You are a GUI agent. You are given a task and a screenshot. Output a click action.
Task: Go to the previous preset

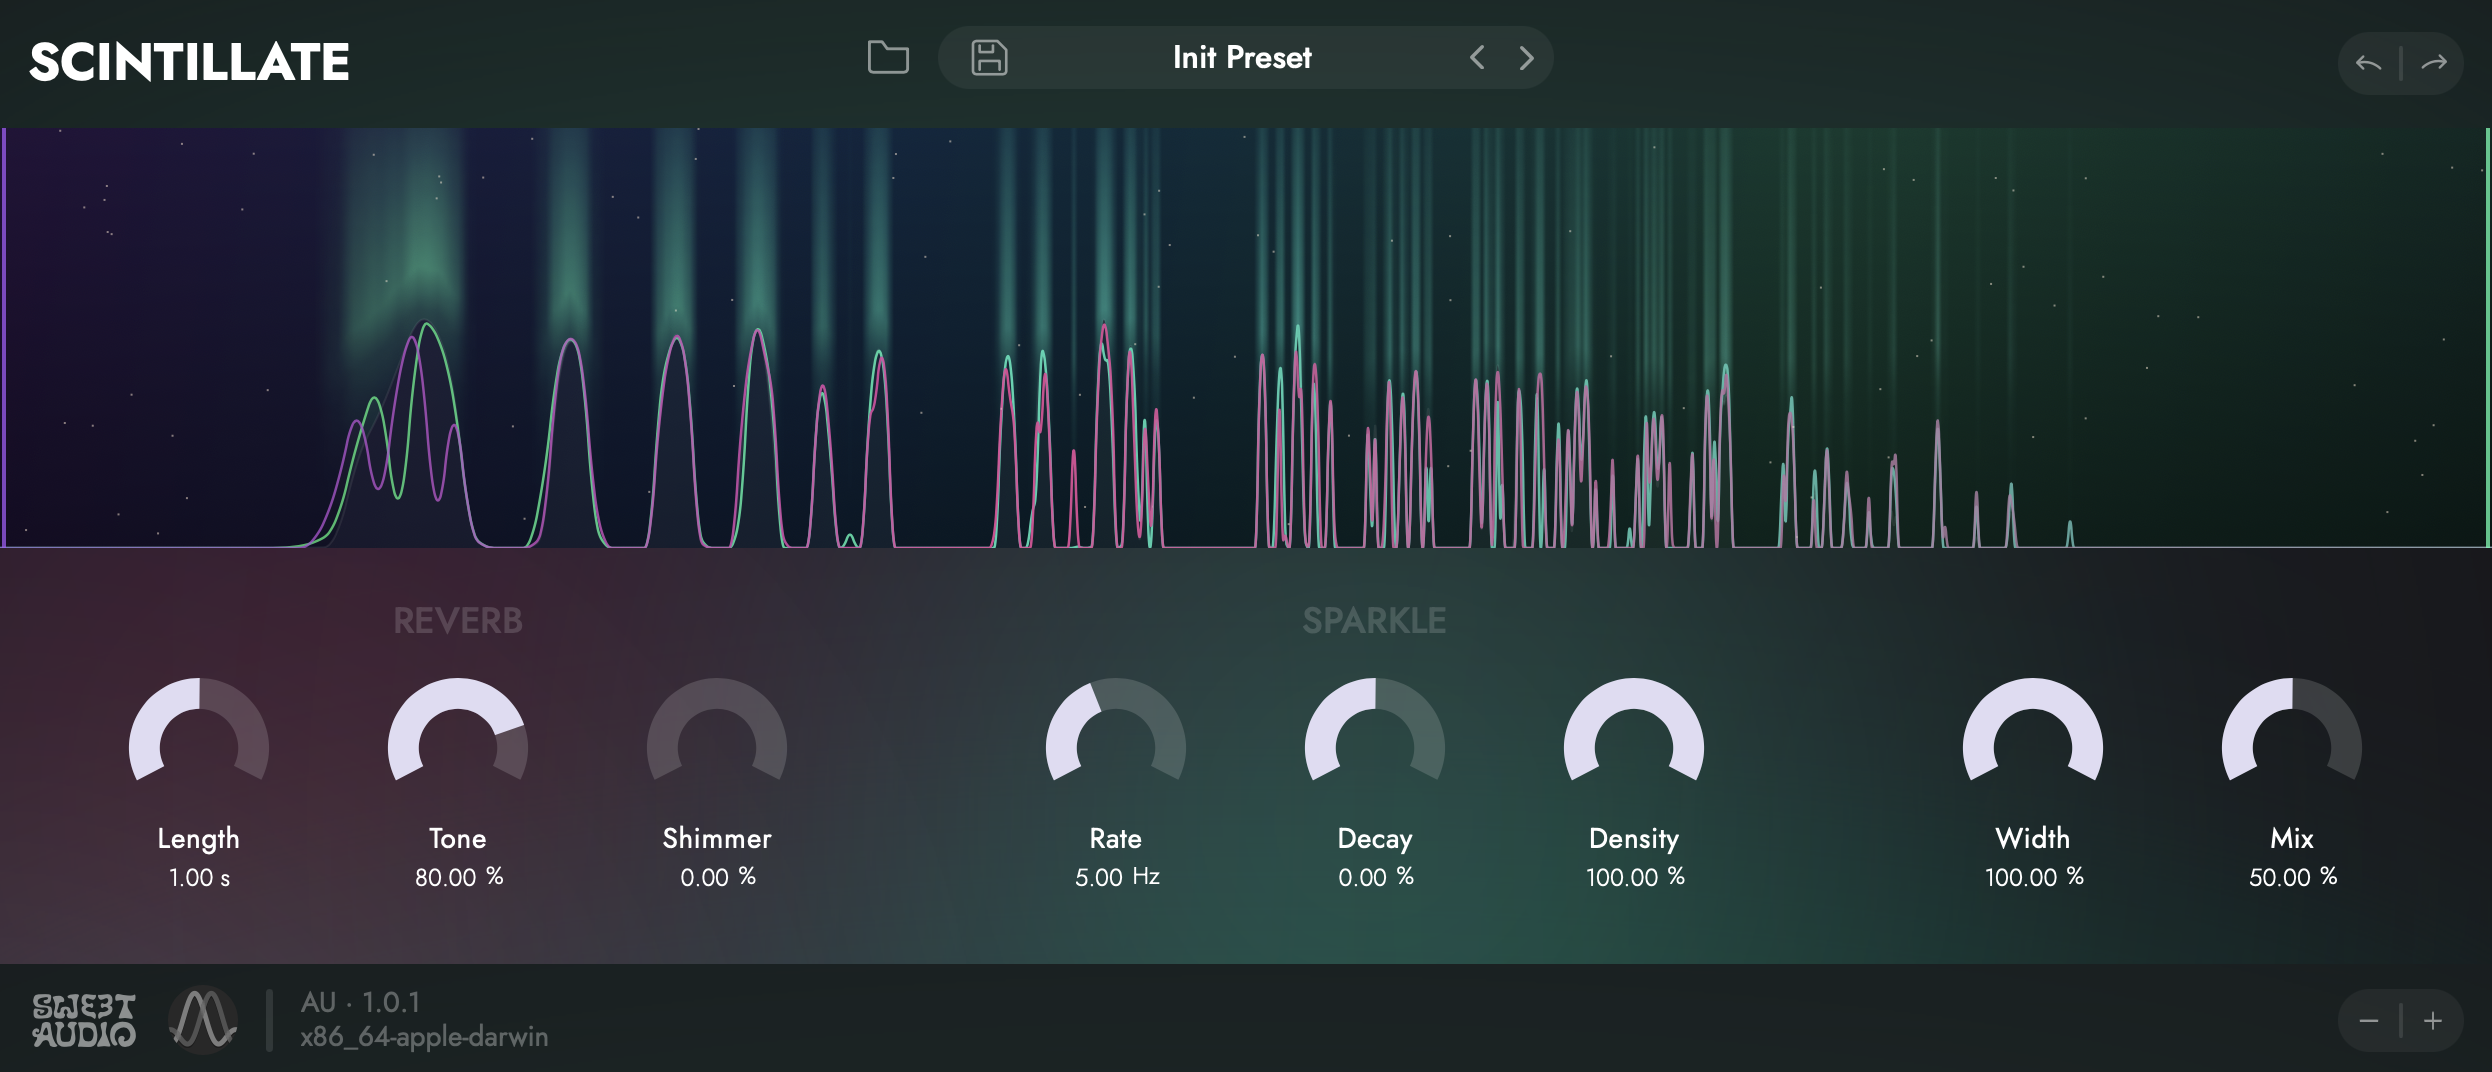1477,58
